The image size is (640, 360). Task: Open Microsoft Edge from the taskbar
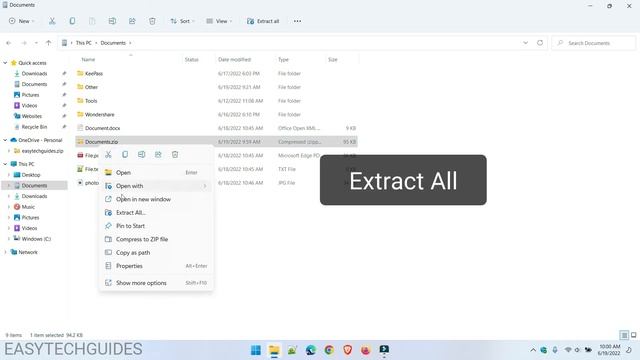(311, 350)
